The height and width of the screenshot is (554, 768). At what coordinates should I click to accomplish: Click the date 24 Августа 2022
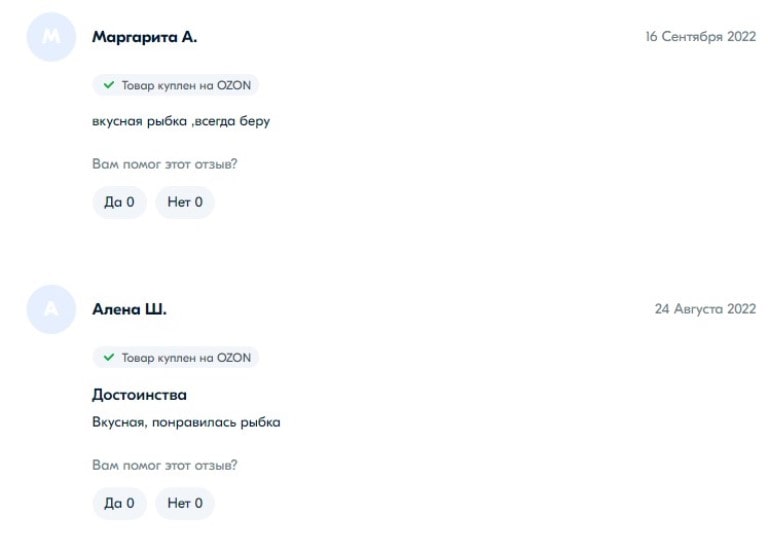pos(705,309)
